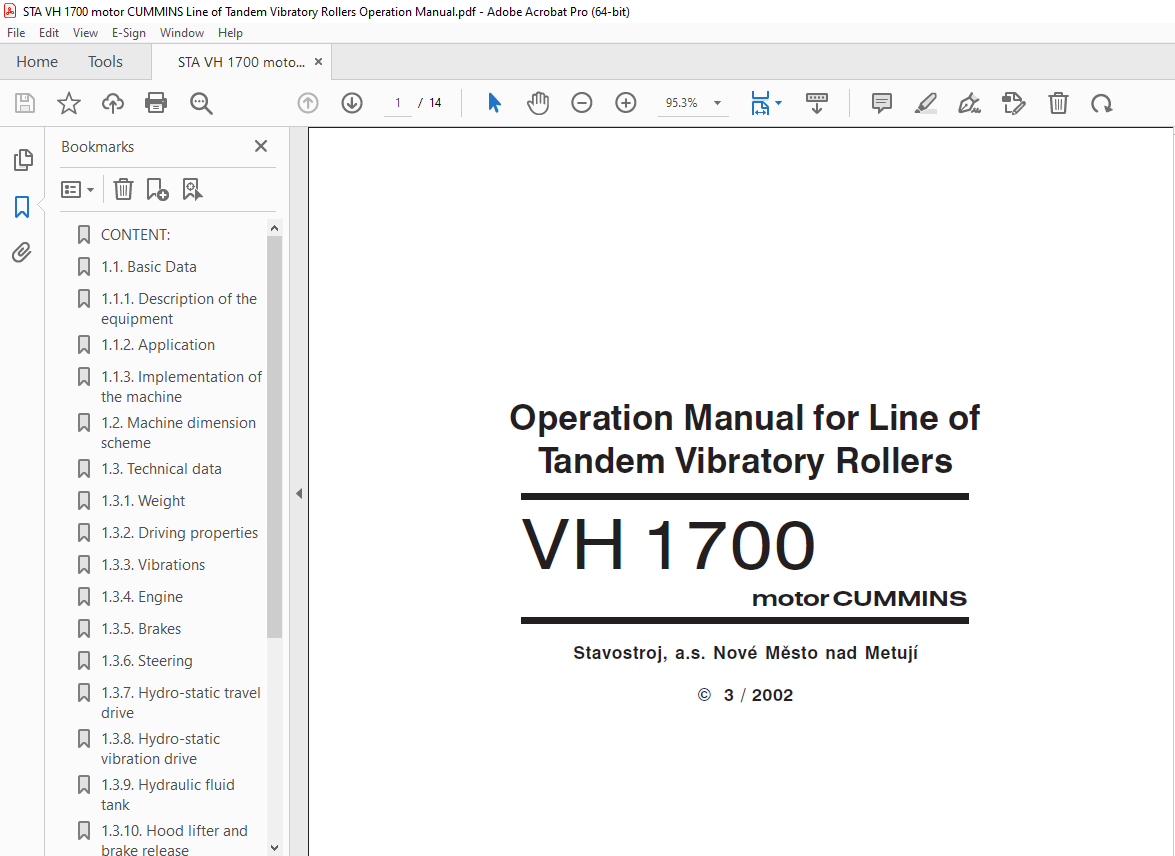Screen dimensions: 1175x856
Task: Zoom out with minus circle icon
Action: (x=582, y=103)
